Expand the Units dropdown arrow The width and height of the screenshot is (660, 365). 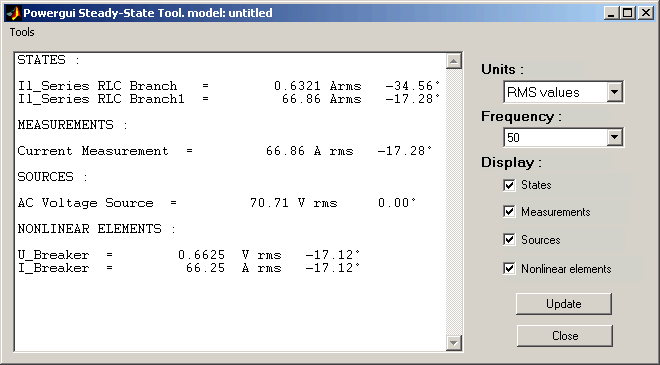pos(614,92)
